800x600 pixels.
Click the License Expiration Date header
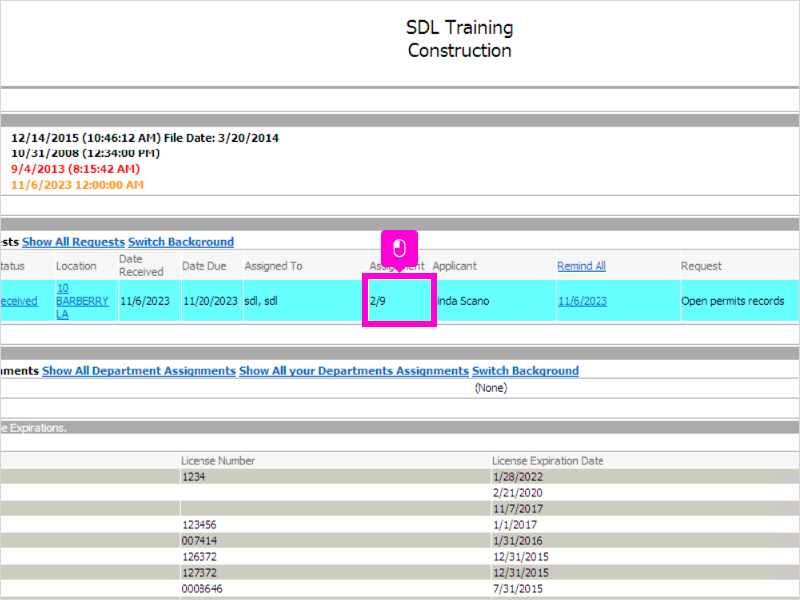pos(547,461)
